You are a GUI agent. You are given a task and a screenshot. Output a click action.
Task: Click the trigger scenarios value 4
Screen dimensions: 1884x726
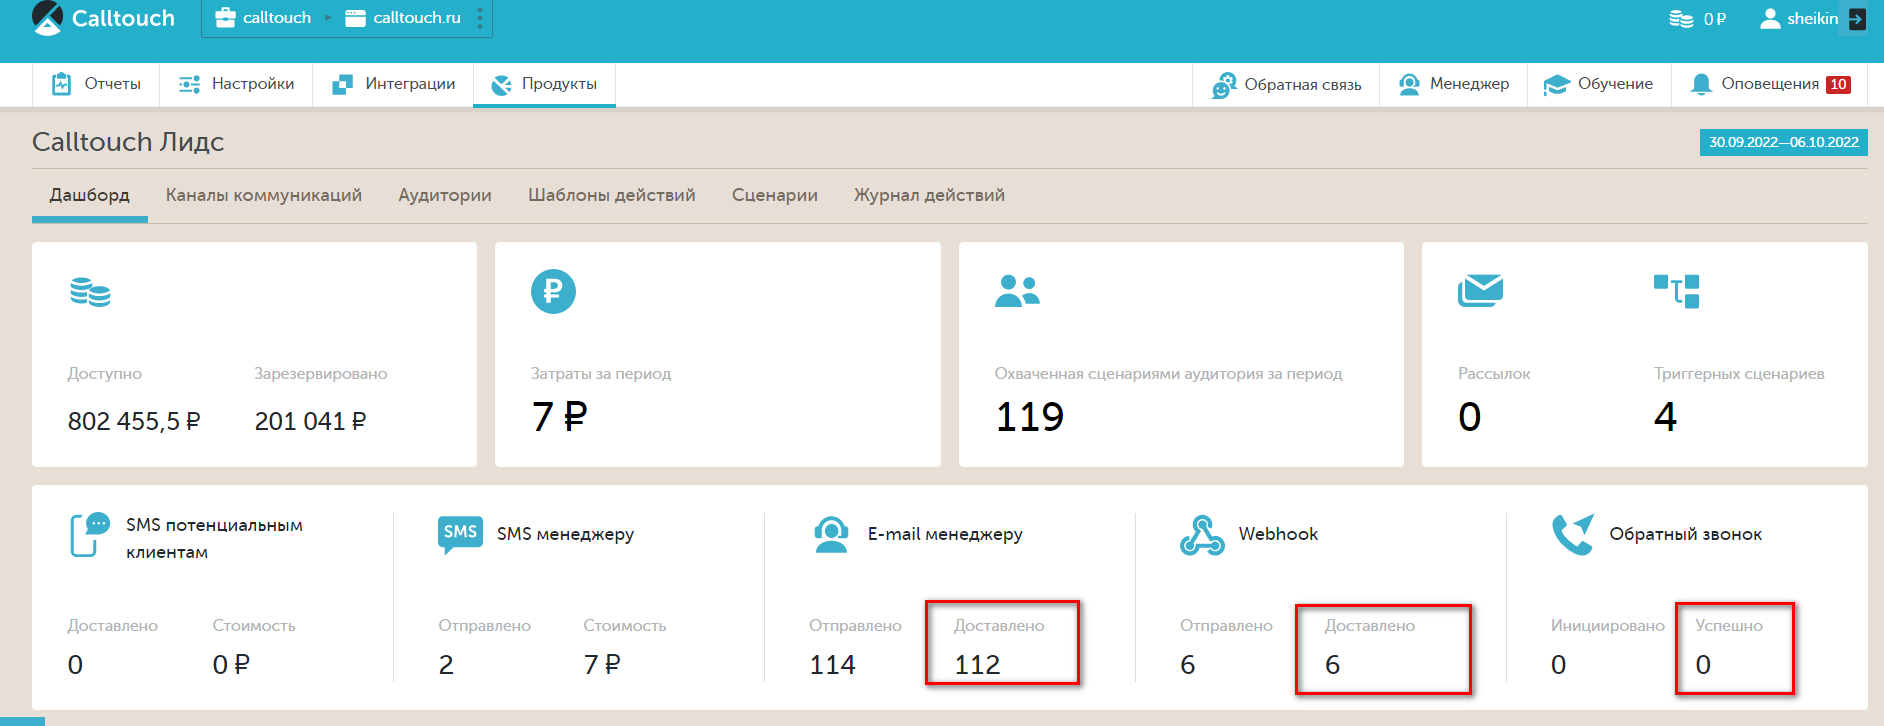click(1665, 417)
